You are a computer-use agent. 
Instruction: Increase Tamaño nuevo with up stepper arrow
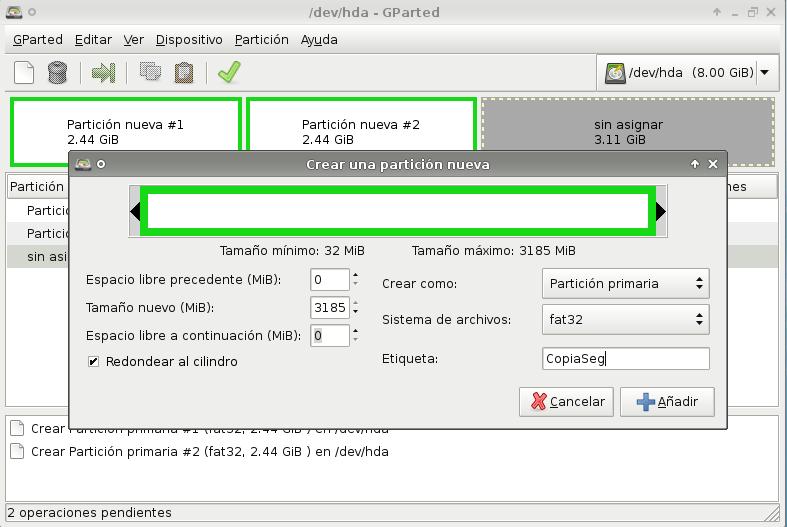355,302
